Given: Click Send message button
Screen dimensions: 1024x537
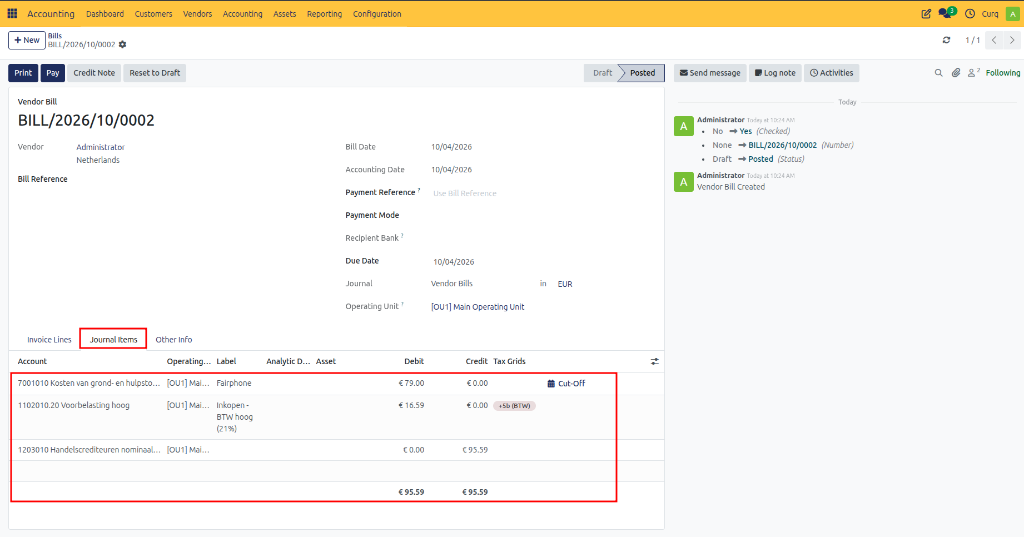Looking at the screenshot, I should [710, 73].
